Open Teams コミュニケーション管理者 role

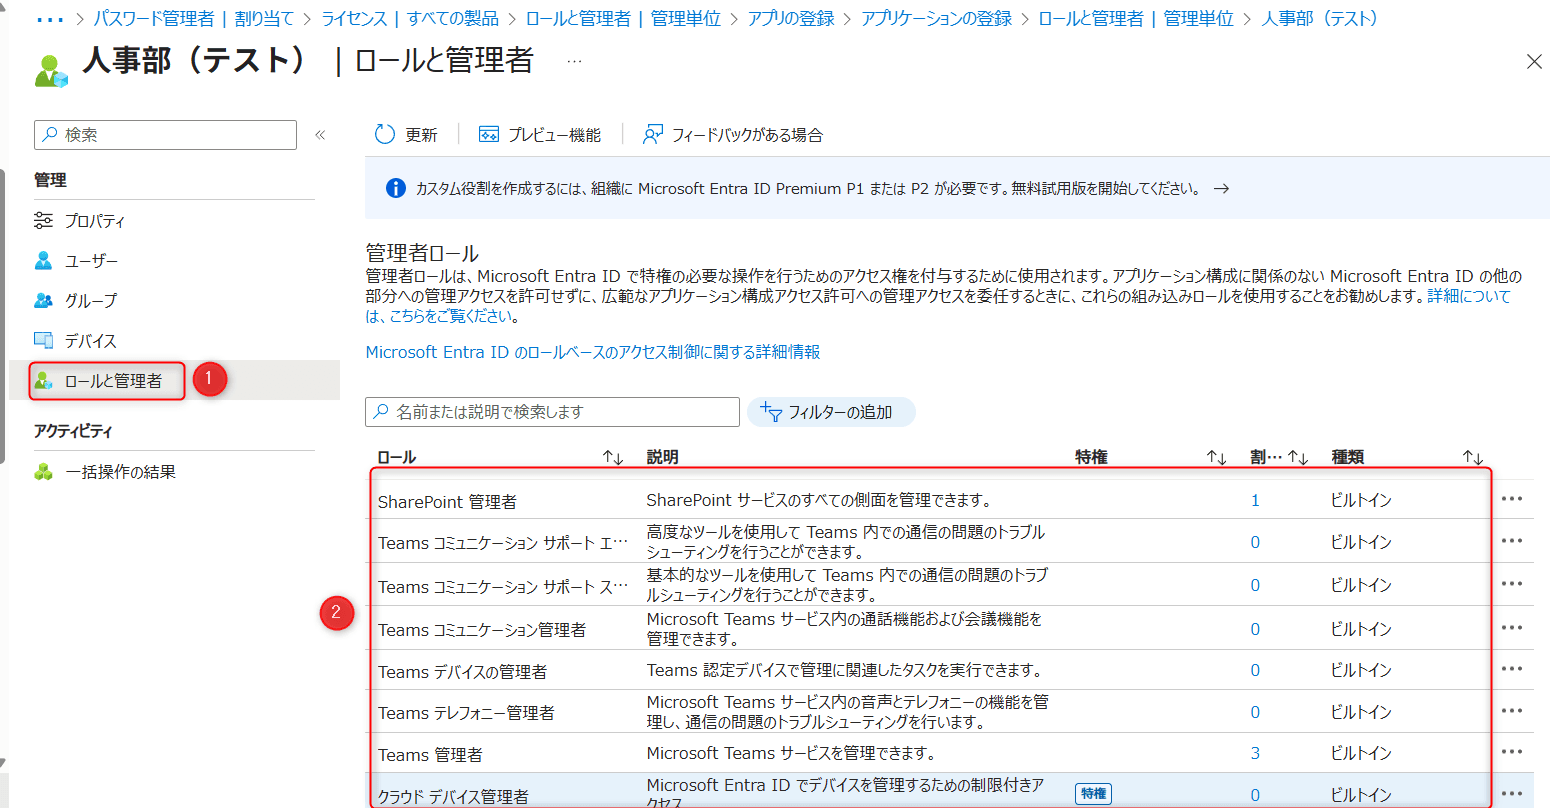tap(482, 630)
